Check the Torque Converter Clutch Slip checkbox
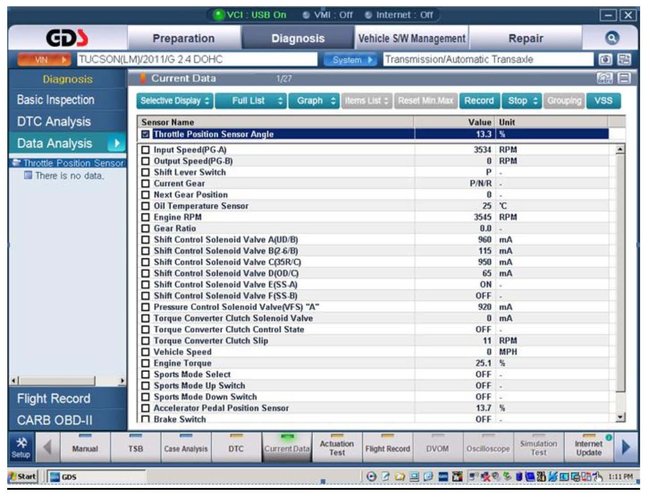This screenshot has height=497, width=650. (145, 341)
